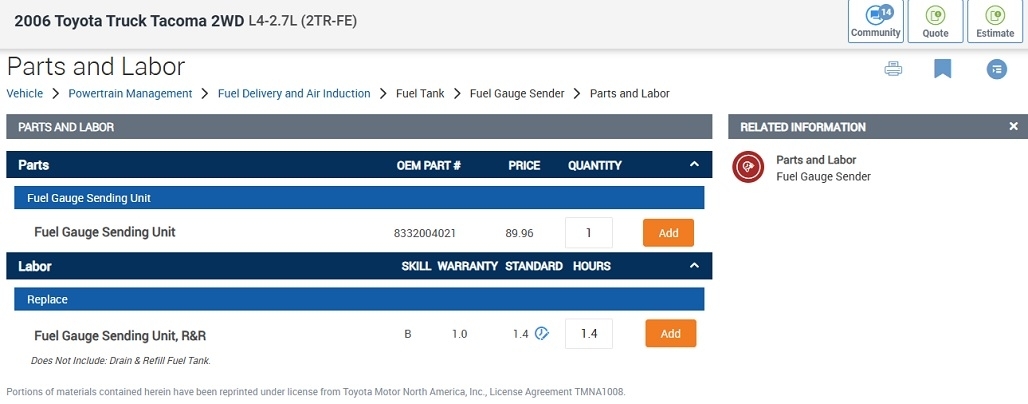Image resolution: width=1028 pixels, height=404 pixels.
Task: Click the standard hours info clock icon
Action: tap(542, 333)
